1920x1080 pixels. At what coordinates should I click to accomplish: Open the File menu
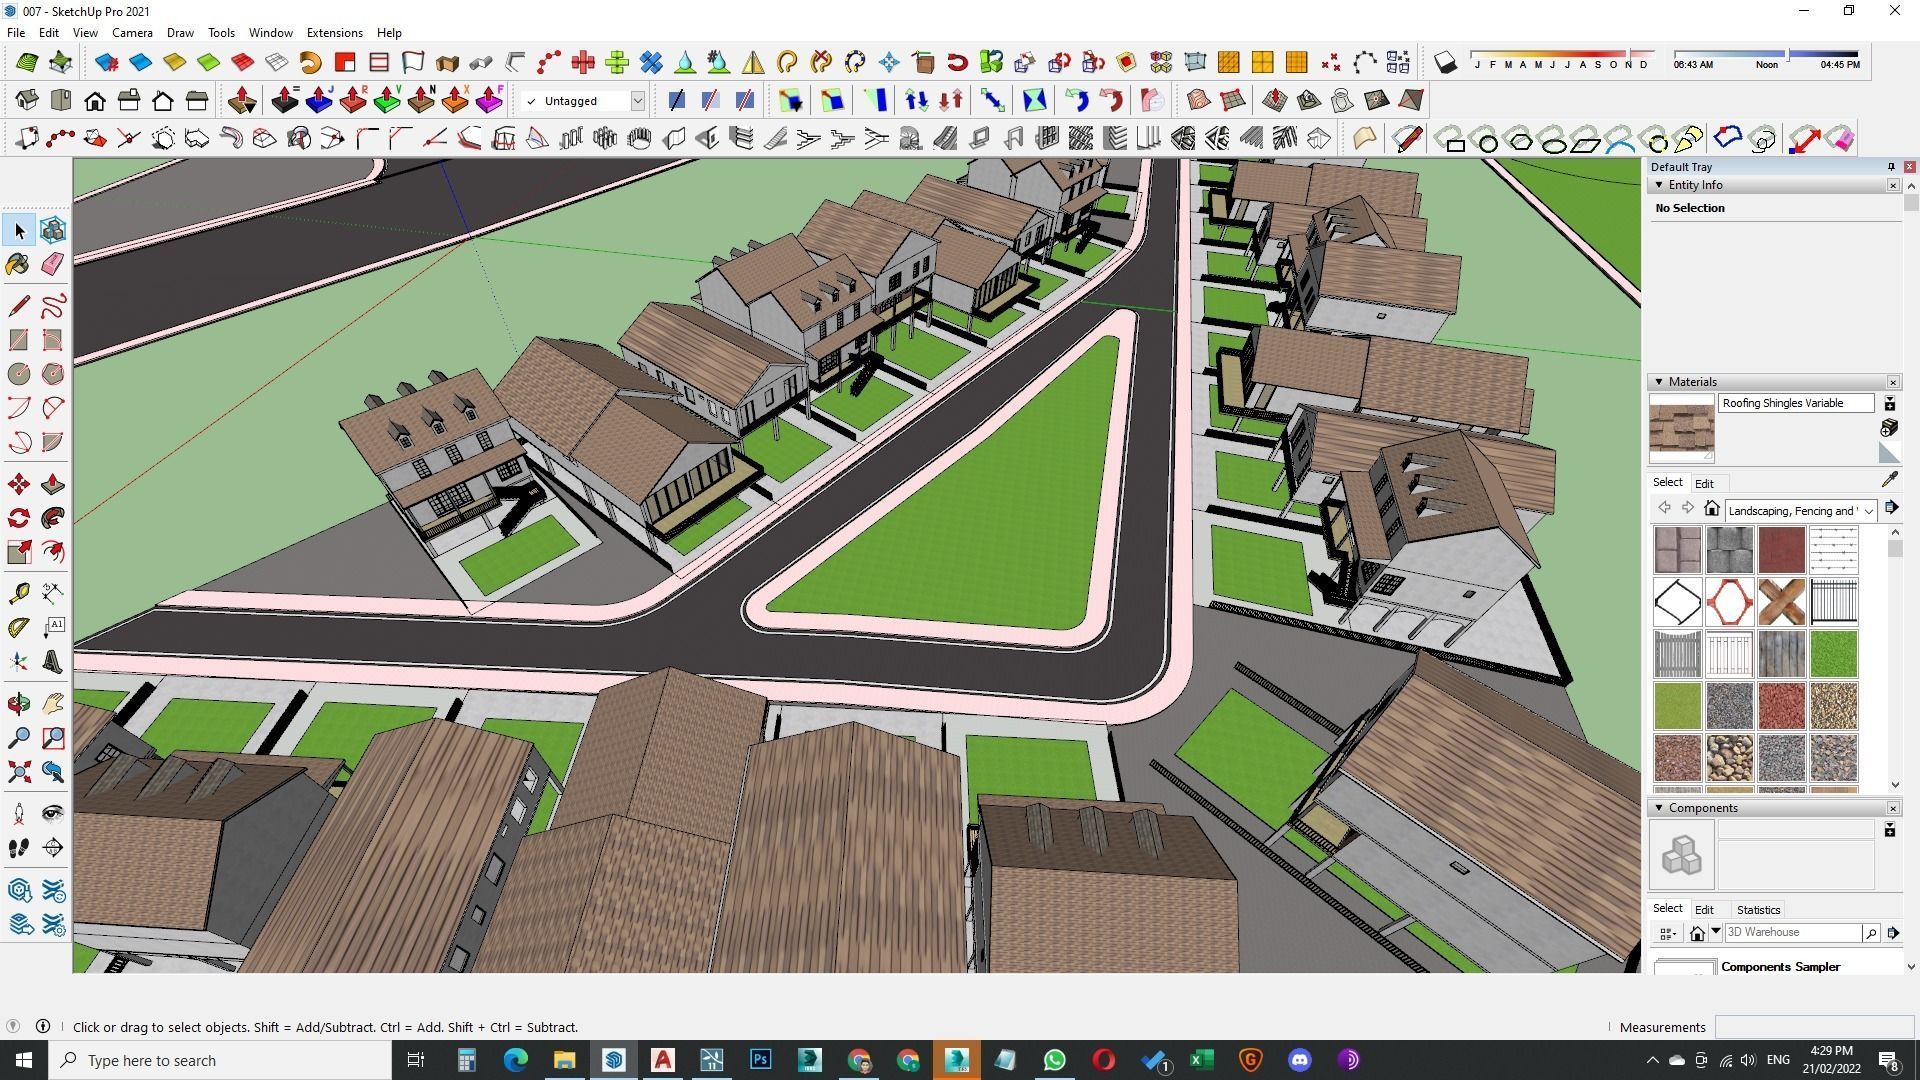[16, 33]
